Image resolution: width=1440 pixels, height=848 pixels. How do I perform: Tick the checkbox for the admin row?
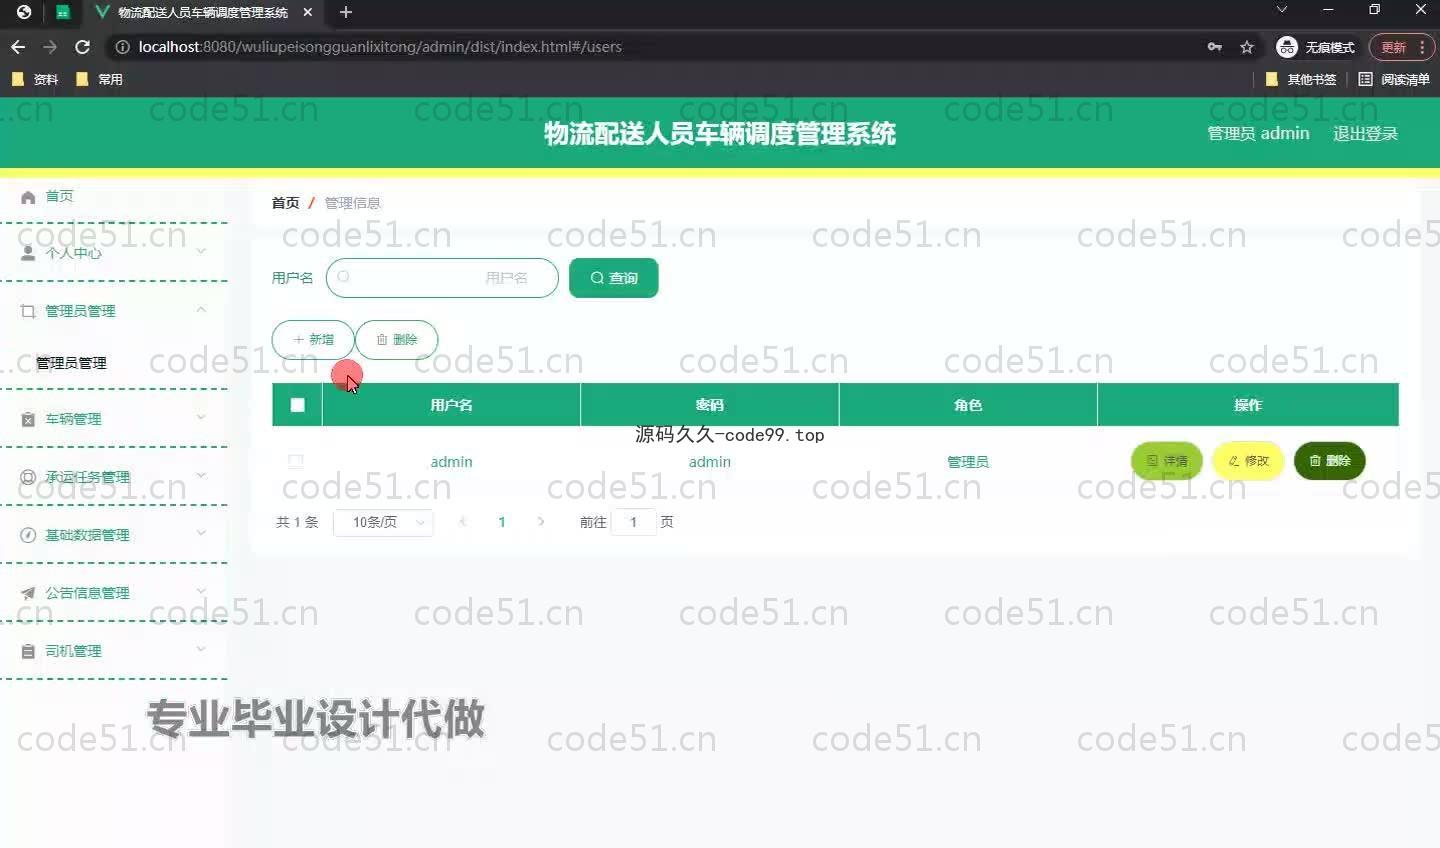pos(295,461)
